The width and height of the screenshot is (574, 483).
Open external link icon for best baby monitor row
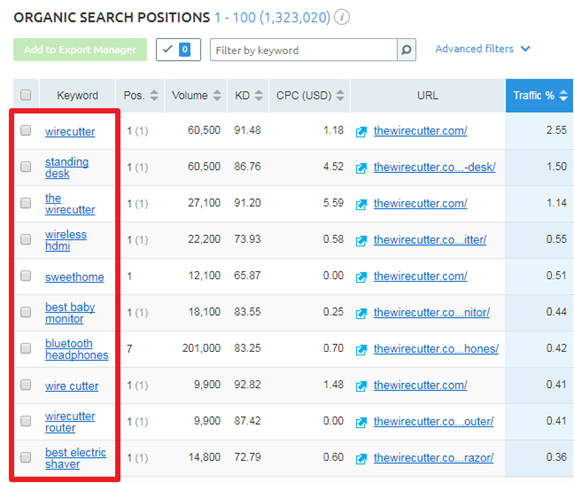coord(361,313)
